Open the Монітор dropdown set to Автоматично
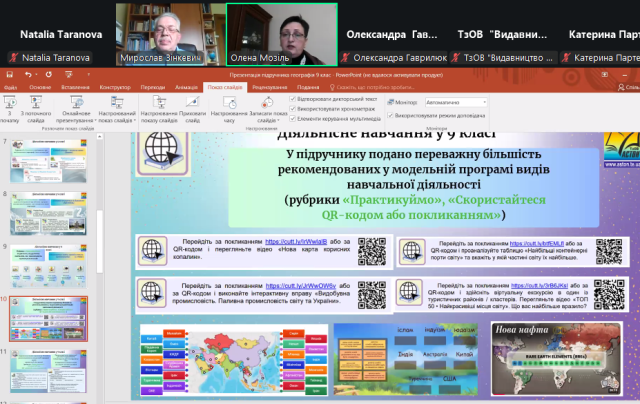This screenshot has width=640, height=404. point(456,102)
